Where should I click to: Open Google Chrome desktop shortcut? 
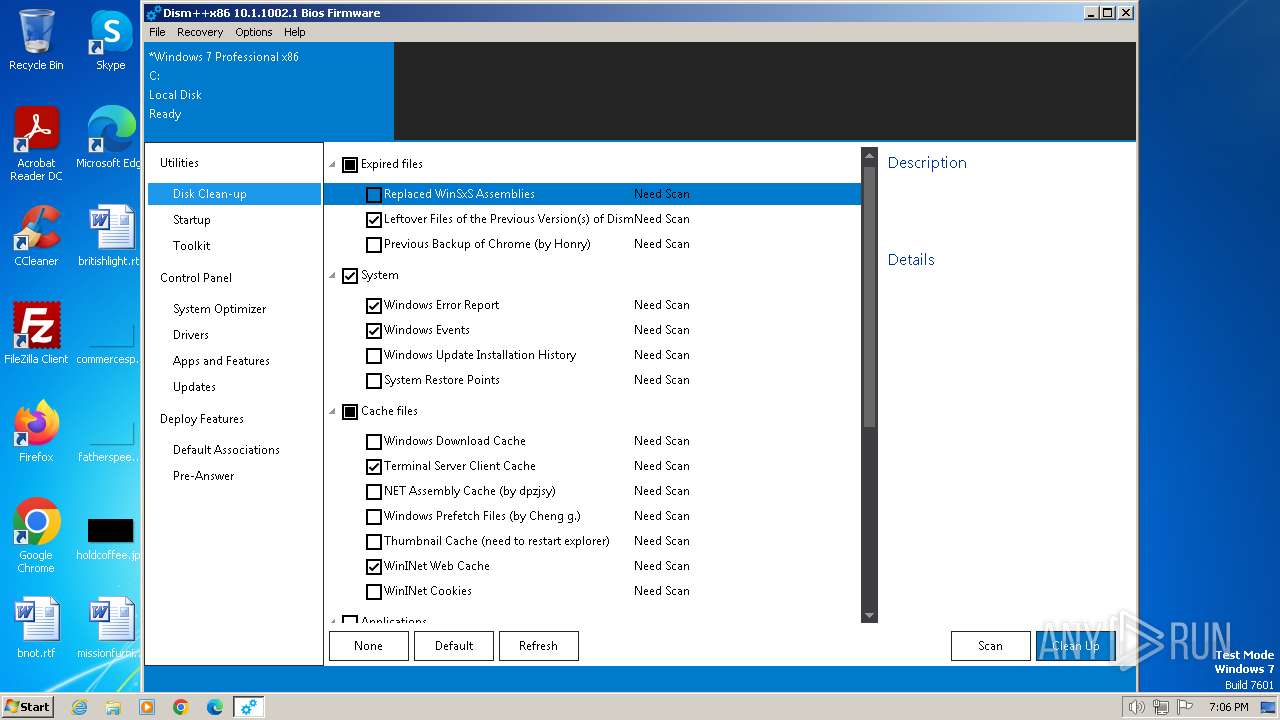pos(36,536)
